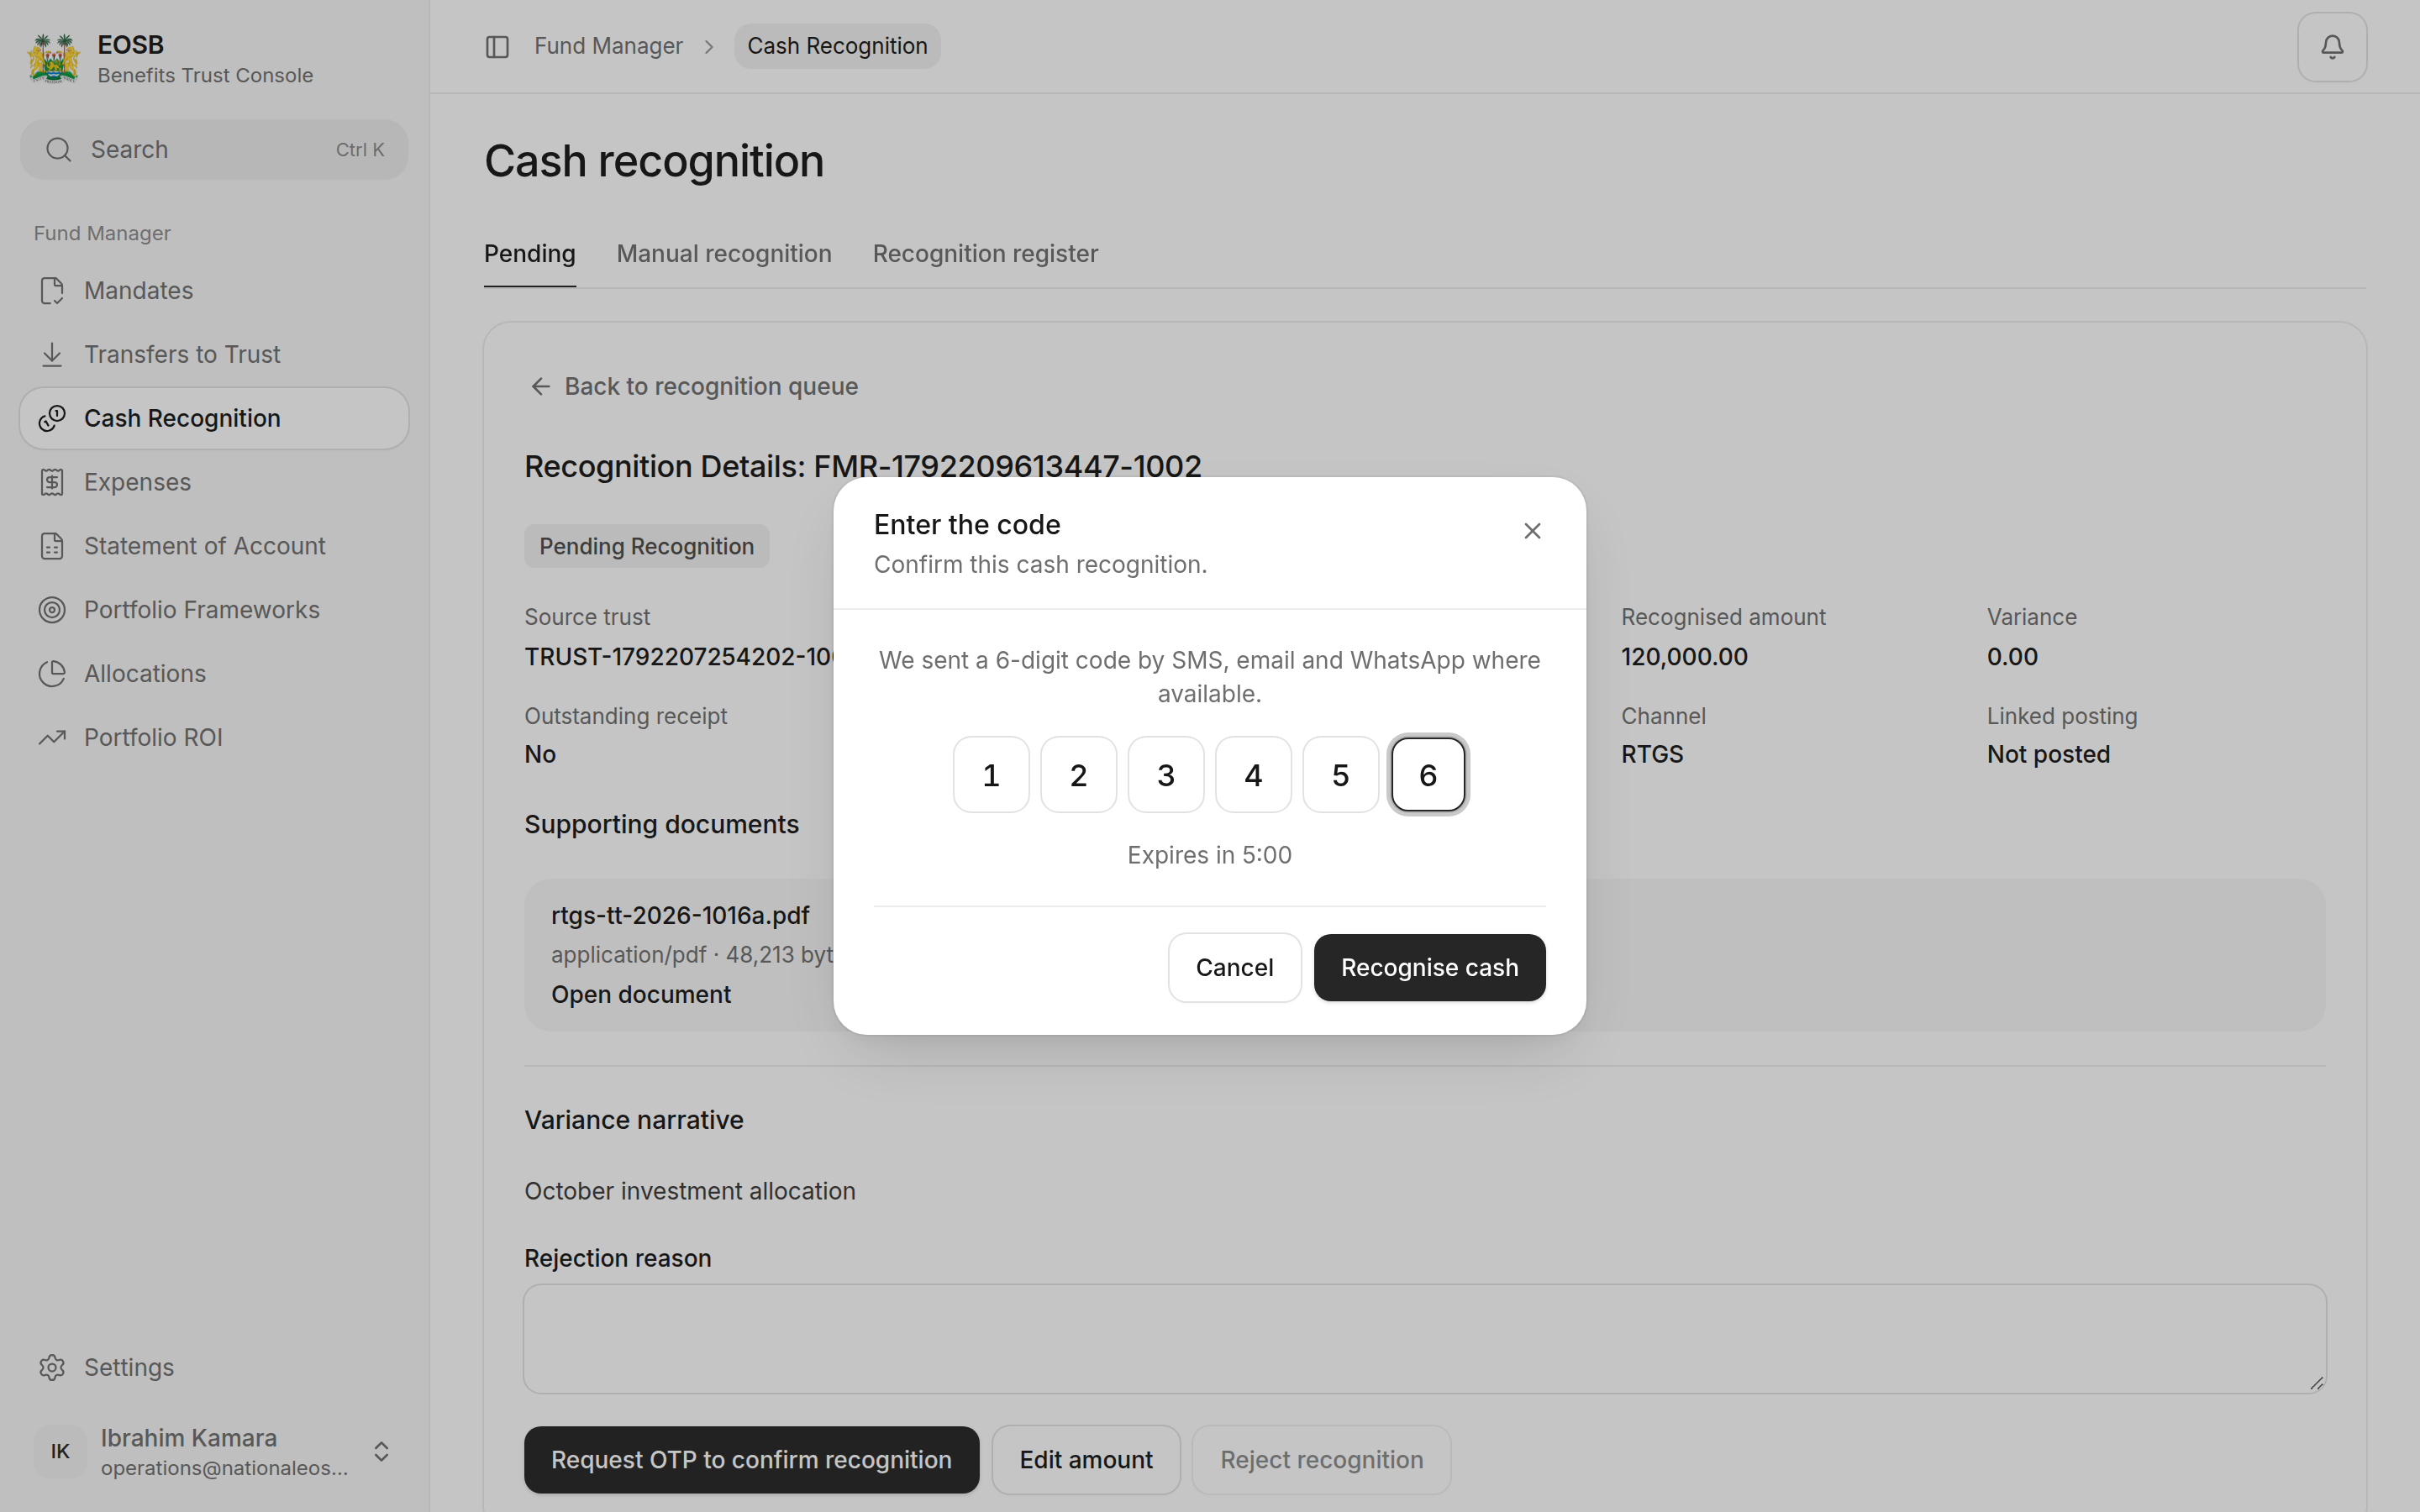Image resolution: width=2420 pixels, height=1512 pixels.
Task: Click the Outstanding receipt value No
Action: (x=540, y=755)
